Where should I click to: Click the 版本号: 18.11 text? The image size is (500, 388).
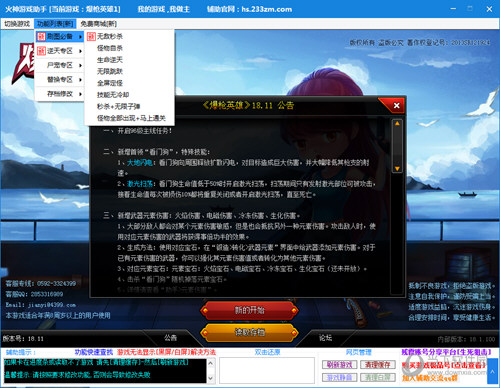tap(23, 339)
